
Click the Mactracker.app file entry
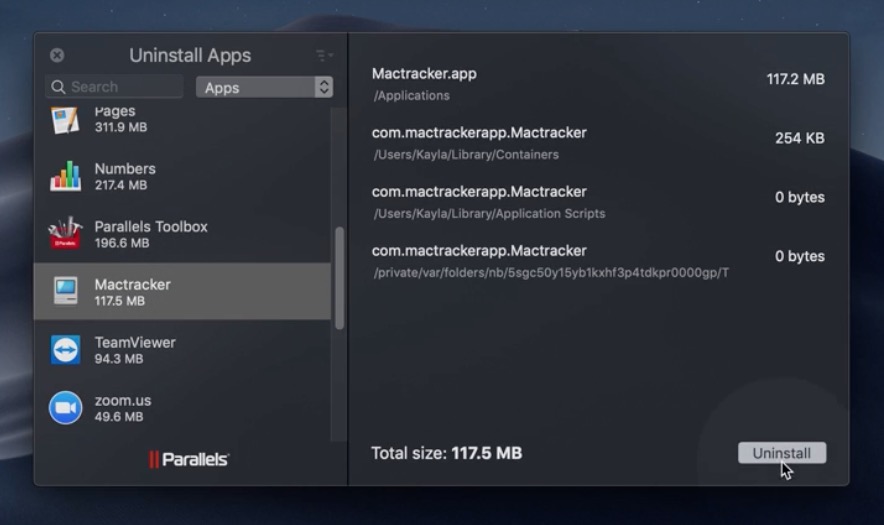tap(424, 74)
